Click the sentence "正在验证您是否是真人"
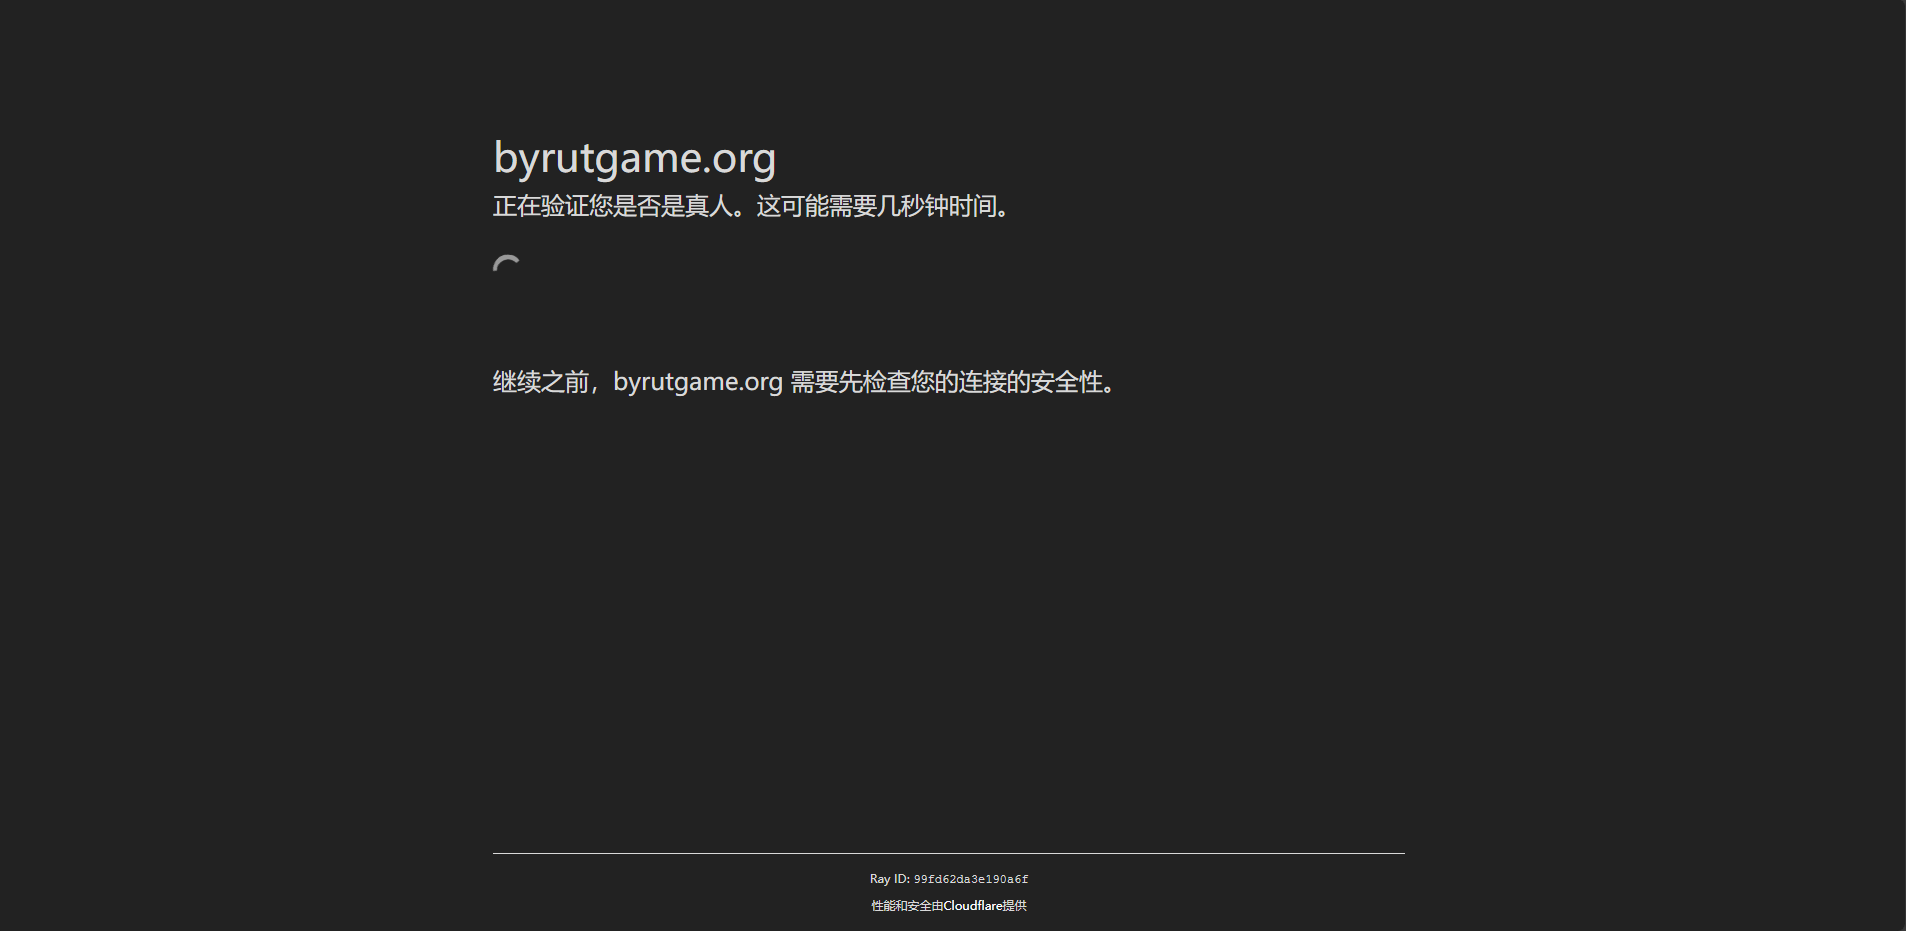1906x931 pixels. point(612,207)
